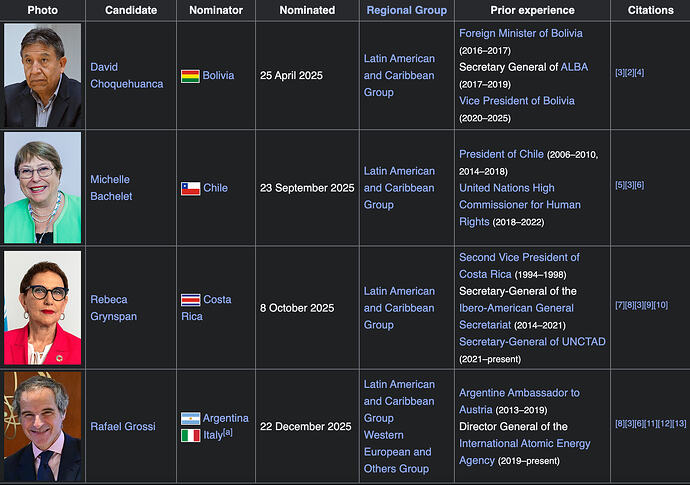690x485 pixels.
Task: Open the Rafael Grossi article link
Action: click(x=123, y=427)
